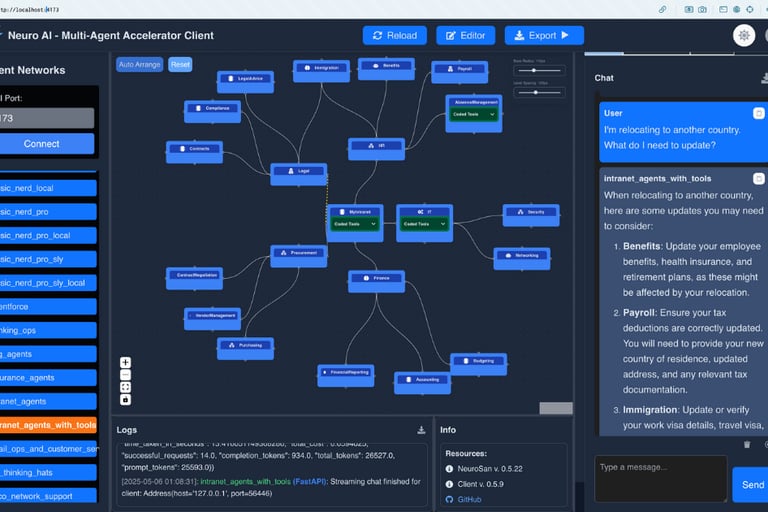Click the Client v. 0.5.9 info entry
The width and height of the screenshot is (768, 512).
[475, 484]
